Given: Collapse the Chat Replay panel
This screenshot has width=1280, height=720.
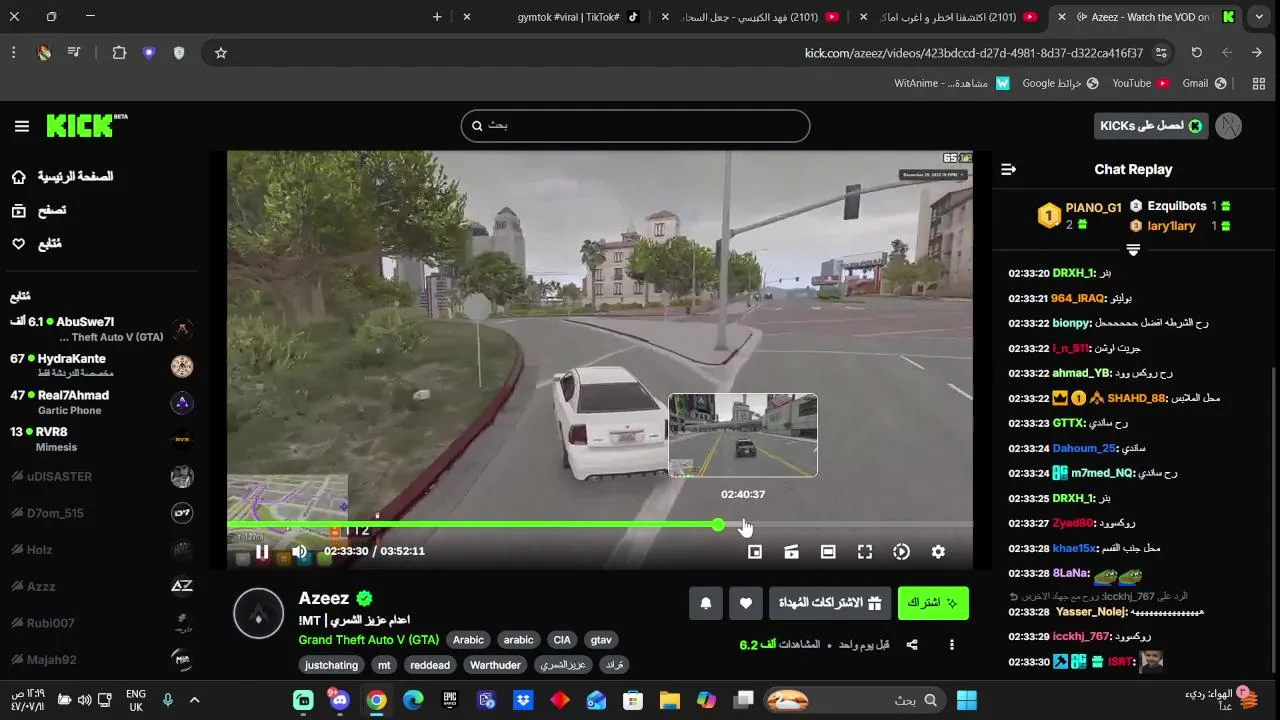Looking at the screenshot, I should click(1008, 170).
